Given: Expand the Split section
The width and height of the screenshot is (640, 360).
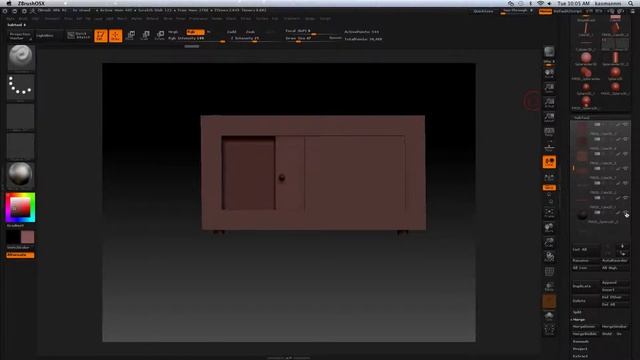Looking at the screenshot, I should point(577,312).
